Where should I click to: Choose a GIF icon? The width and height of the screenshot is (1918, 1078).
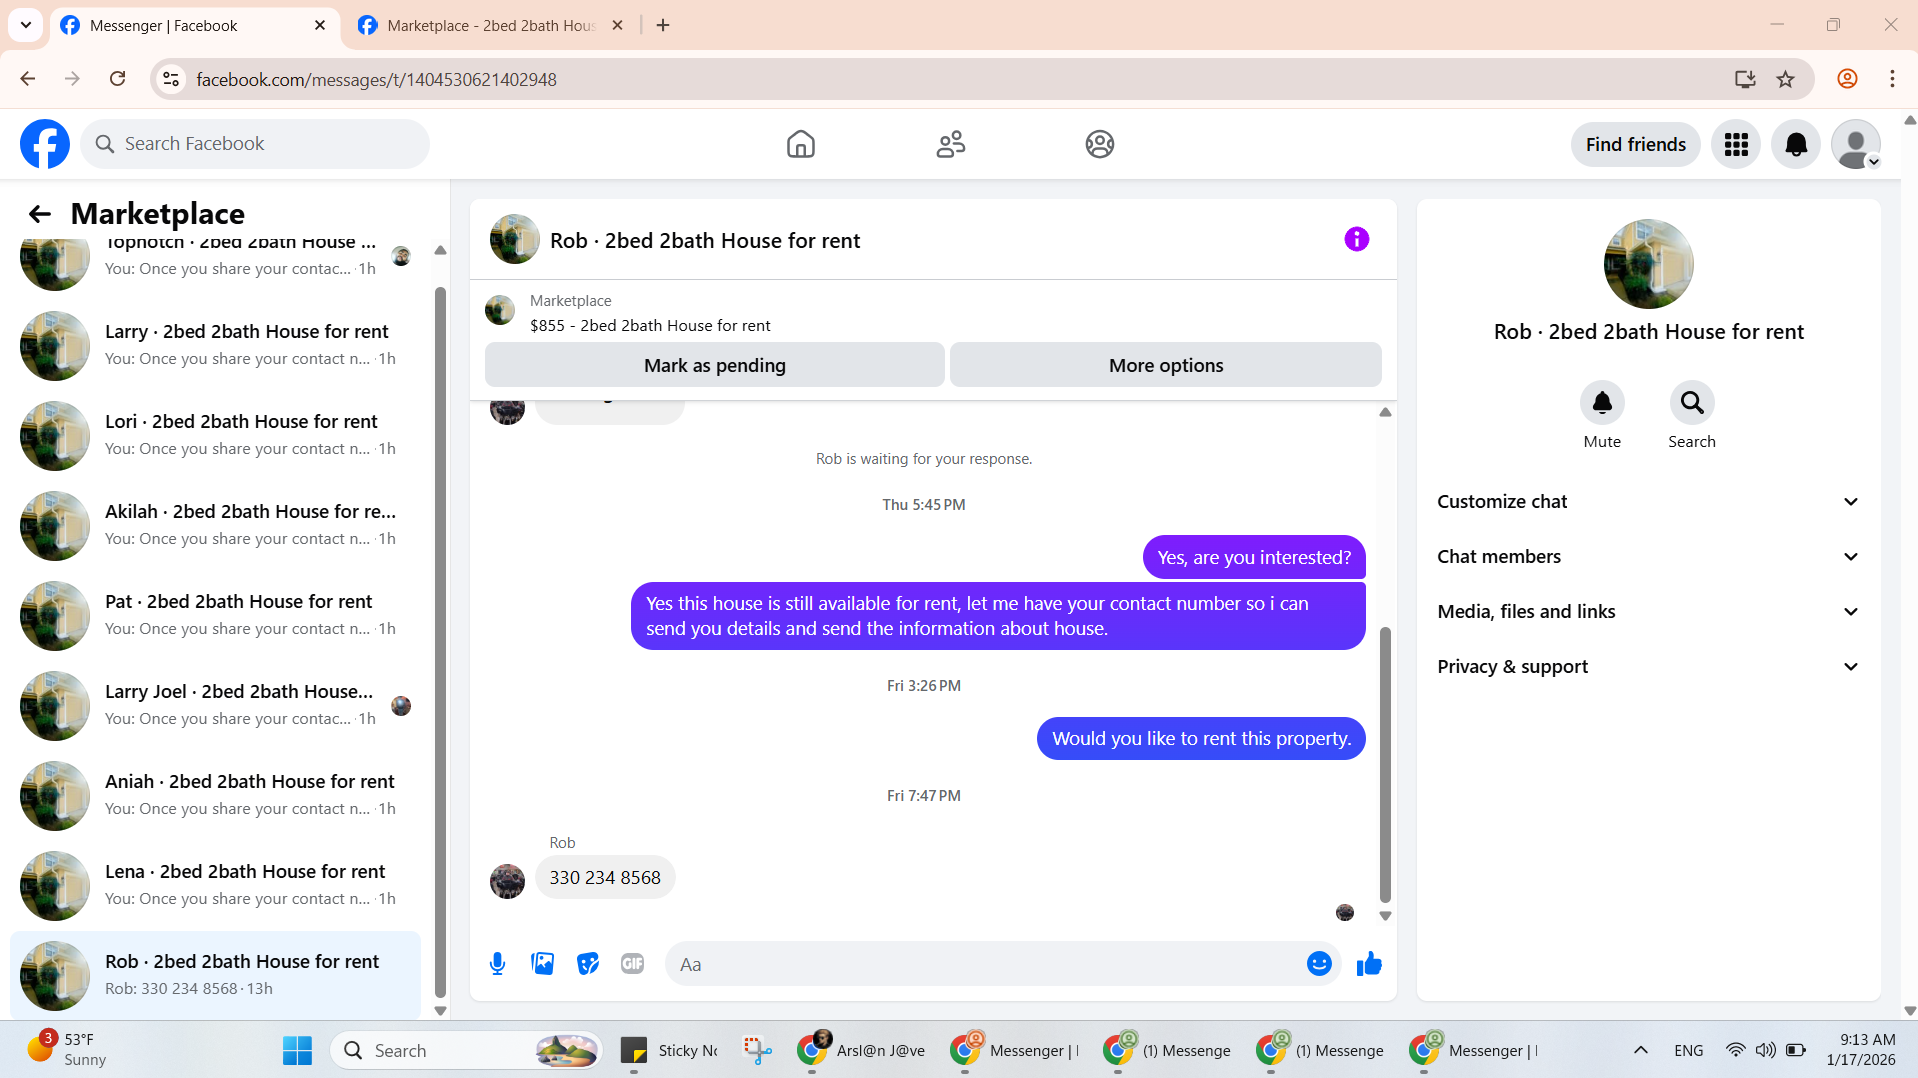click(632, 964)
